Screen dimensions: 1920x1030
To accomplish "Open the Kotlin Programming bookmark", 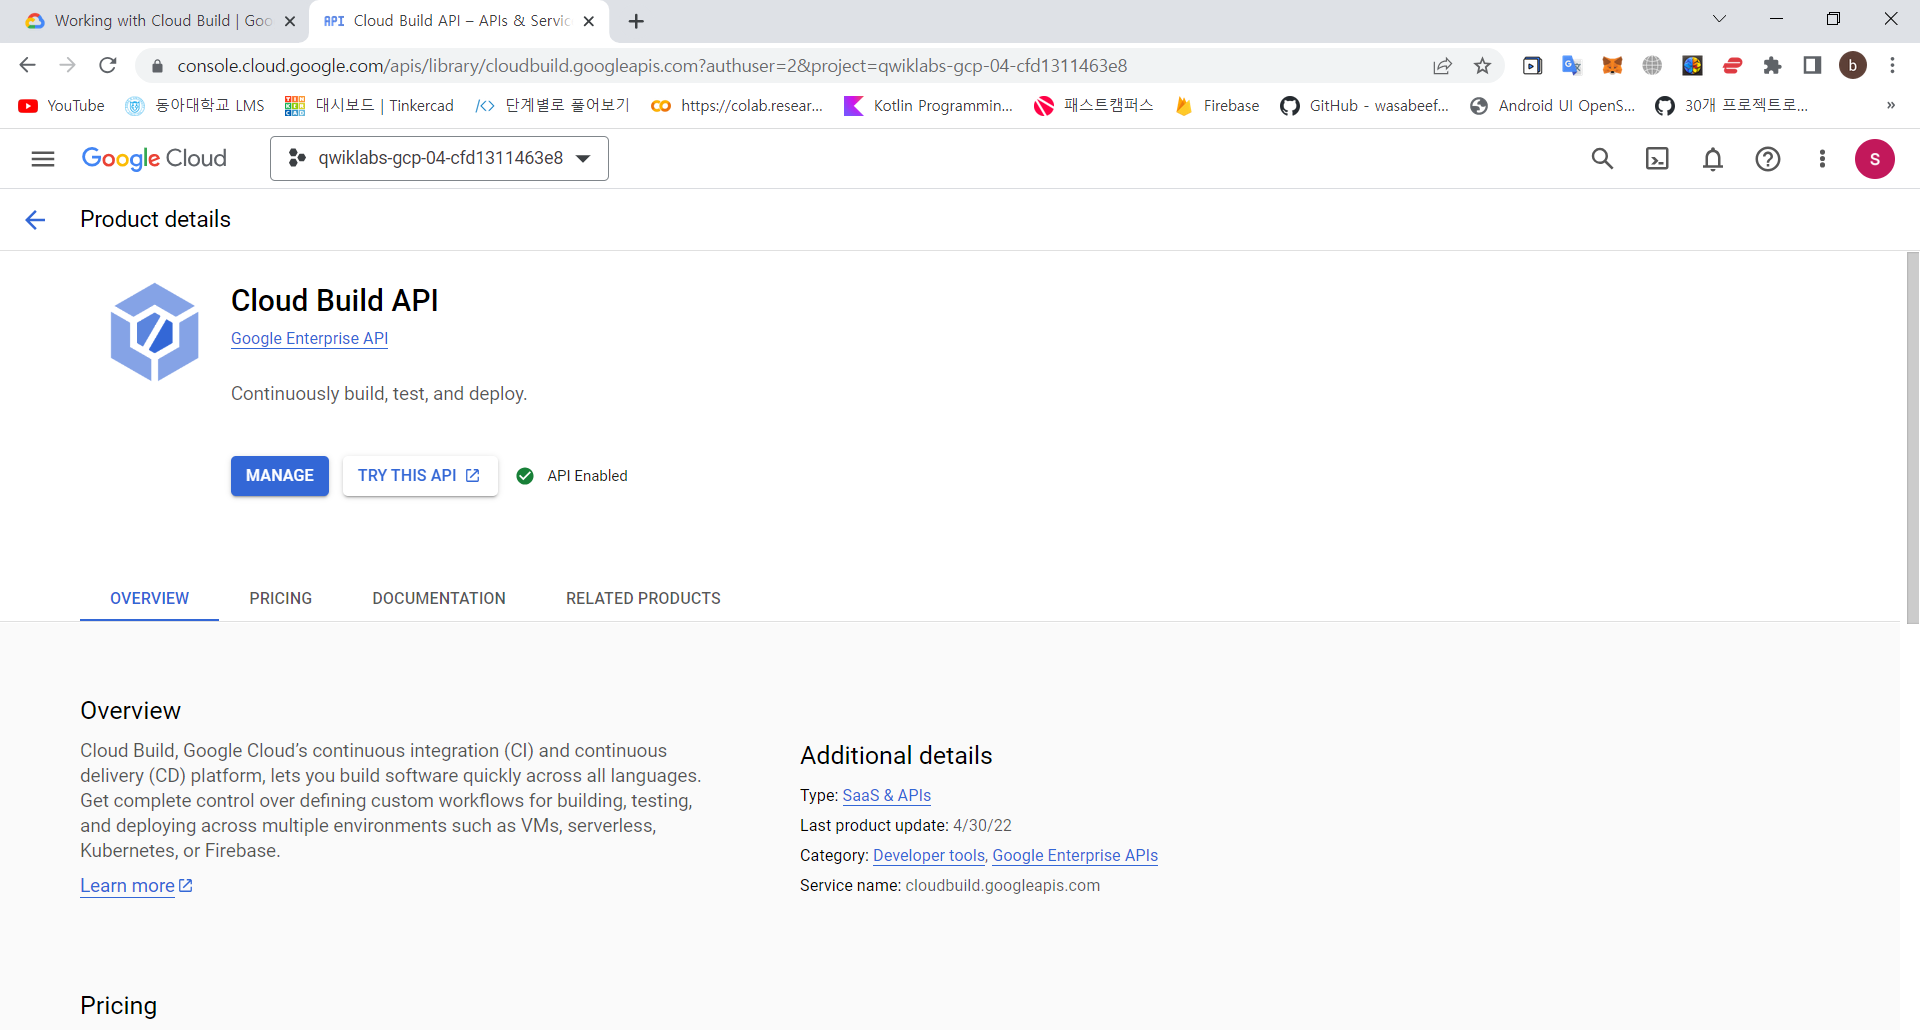I will [x=929, y=106].
